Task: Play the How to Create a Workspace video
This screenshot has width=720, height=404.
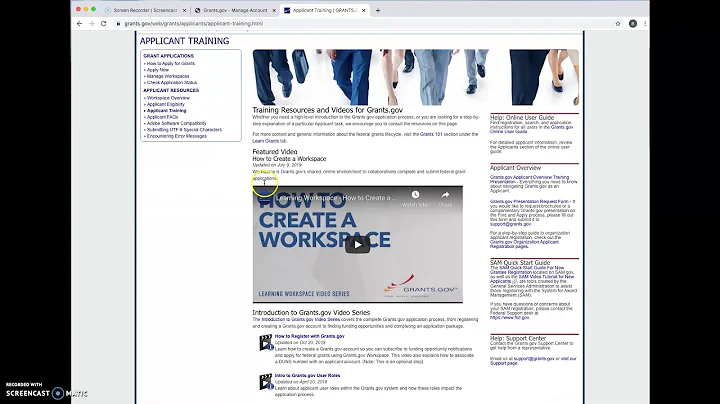Action: [357, 245]
